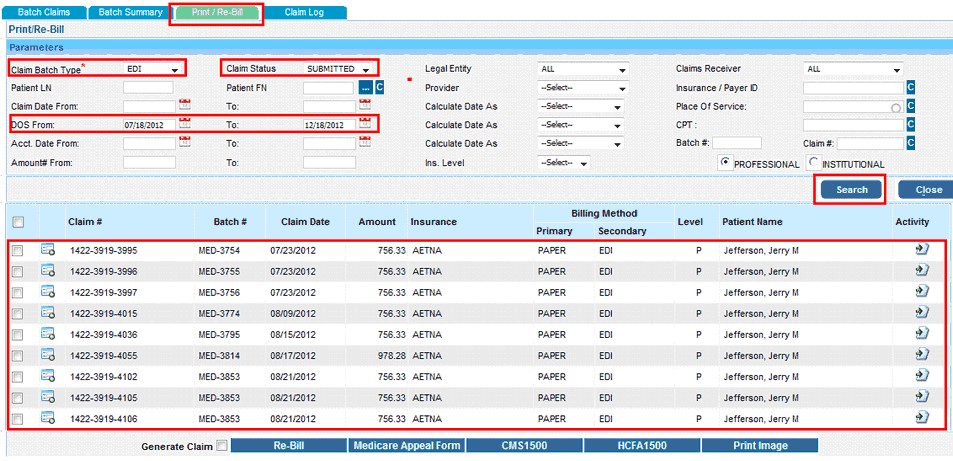Check the select-all checkbox in table header
The width and height of the screenshot is (953, 461).
[x=18, y=222]
